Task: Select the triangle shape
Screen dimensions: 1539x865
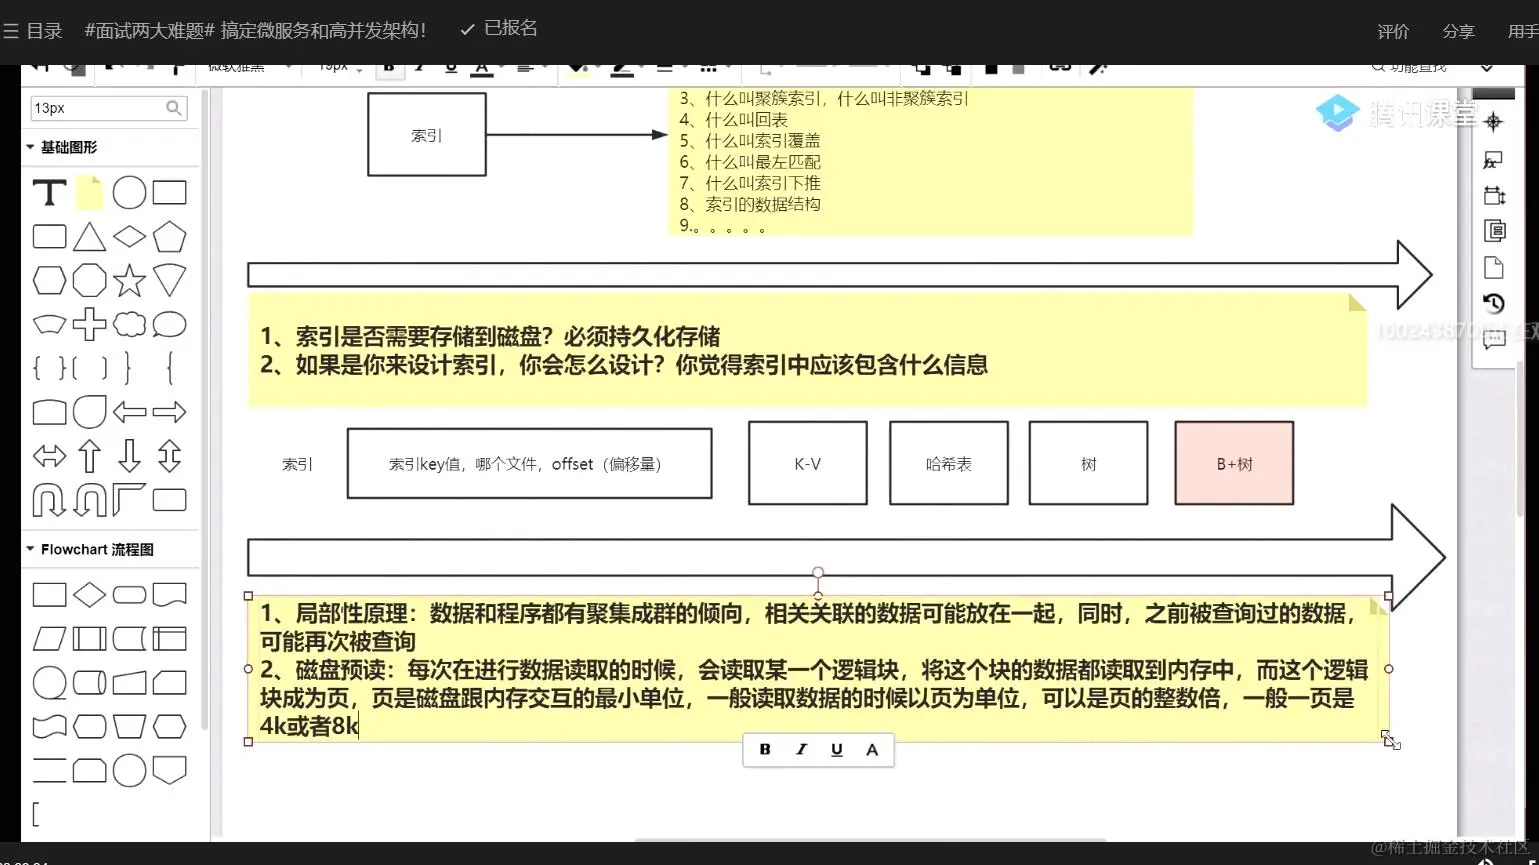Action: pos(89,237)
